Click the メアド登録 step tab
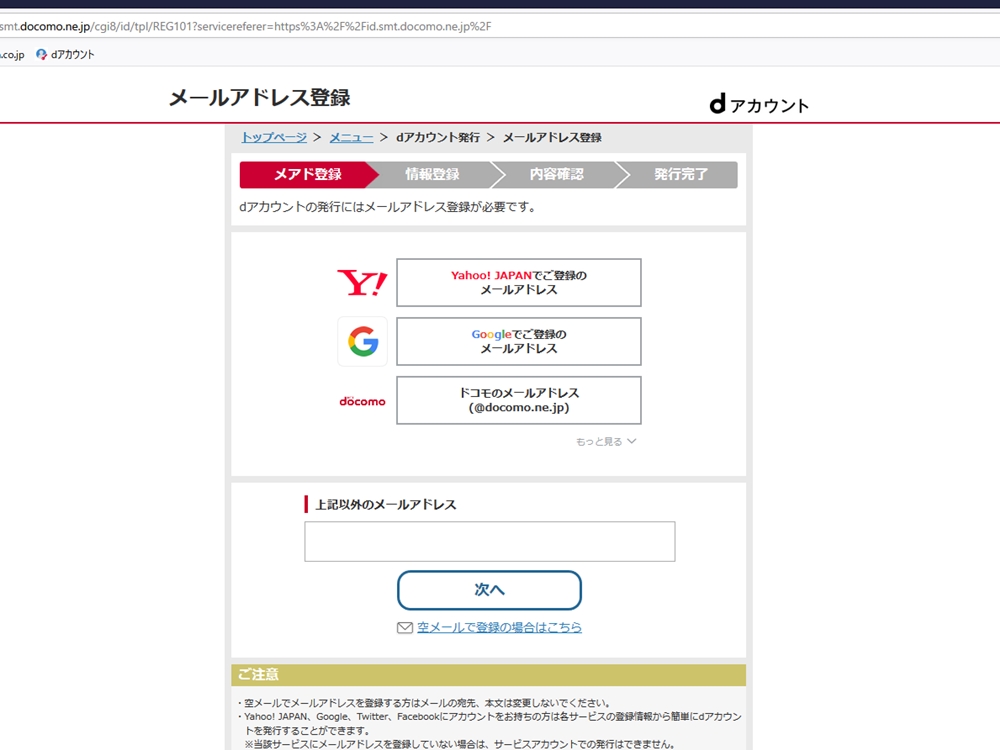1000x750 pixels. point(307,174)
